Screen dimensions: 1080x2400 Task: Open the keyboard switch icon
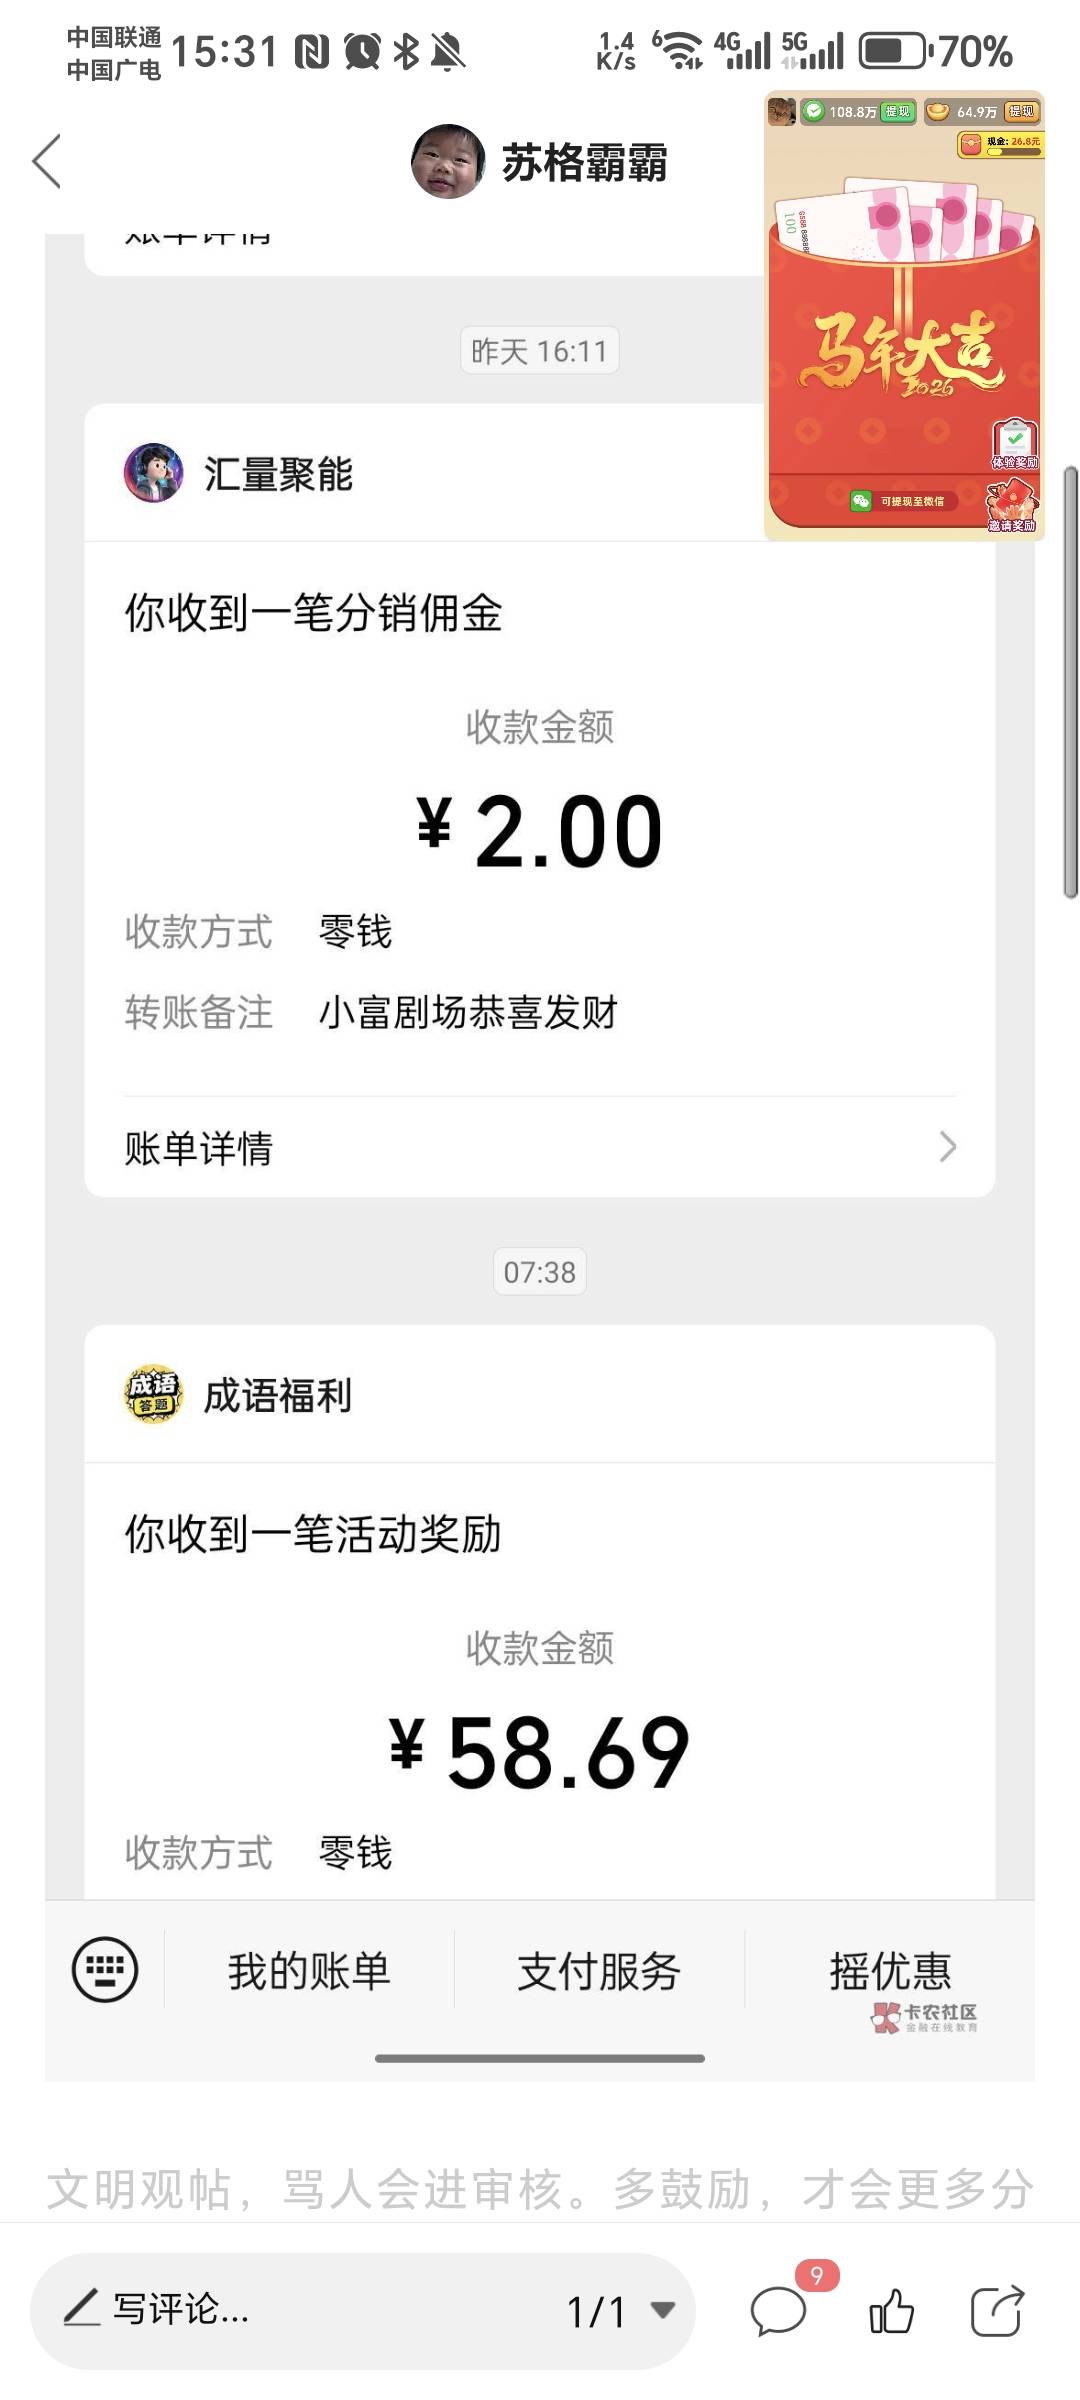coord(105,1969)
